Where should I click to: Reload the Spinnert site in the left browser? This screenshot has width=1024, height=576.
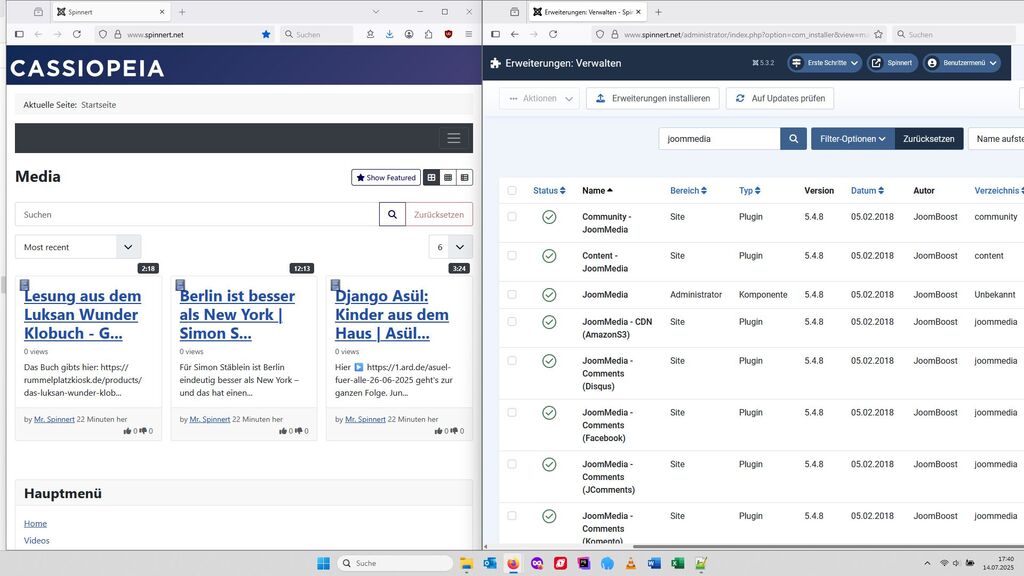77,34
